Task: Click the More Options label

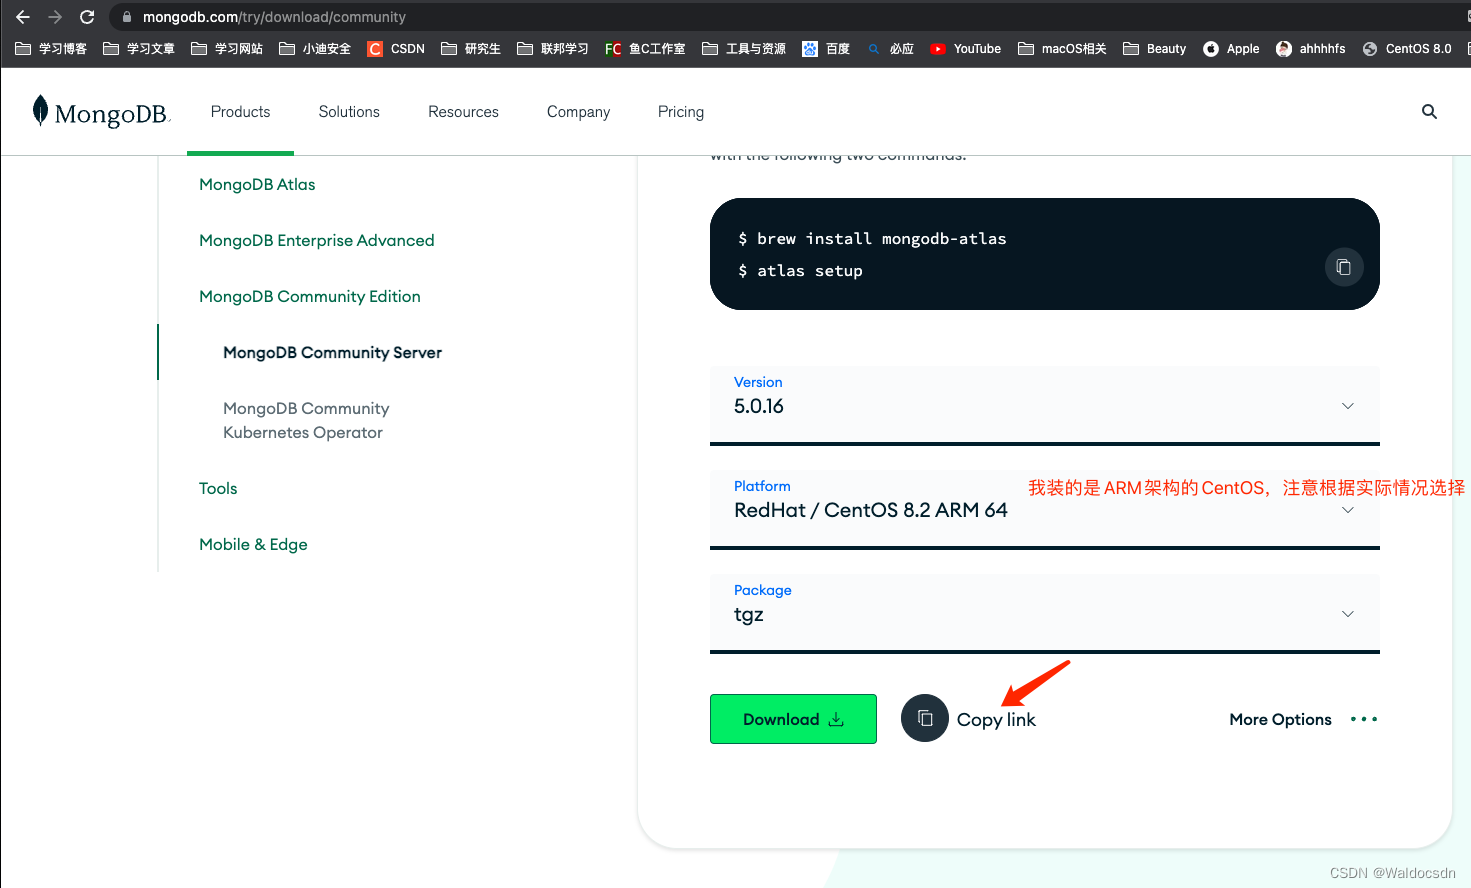Action: pyautogui.click(x=1280, y=719)
